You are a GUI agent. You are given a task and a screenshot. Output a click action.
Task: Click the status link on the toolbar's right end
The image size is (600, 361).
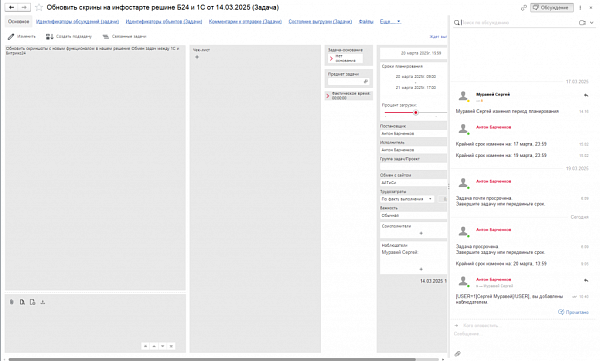[x=438, y=37]
